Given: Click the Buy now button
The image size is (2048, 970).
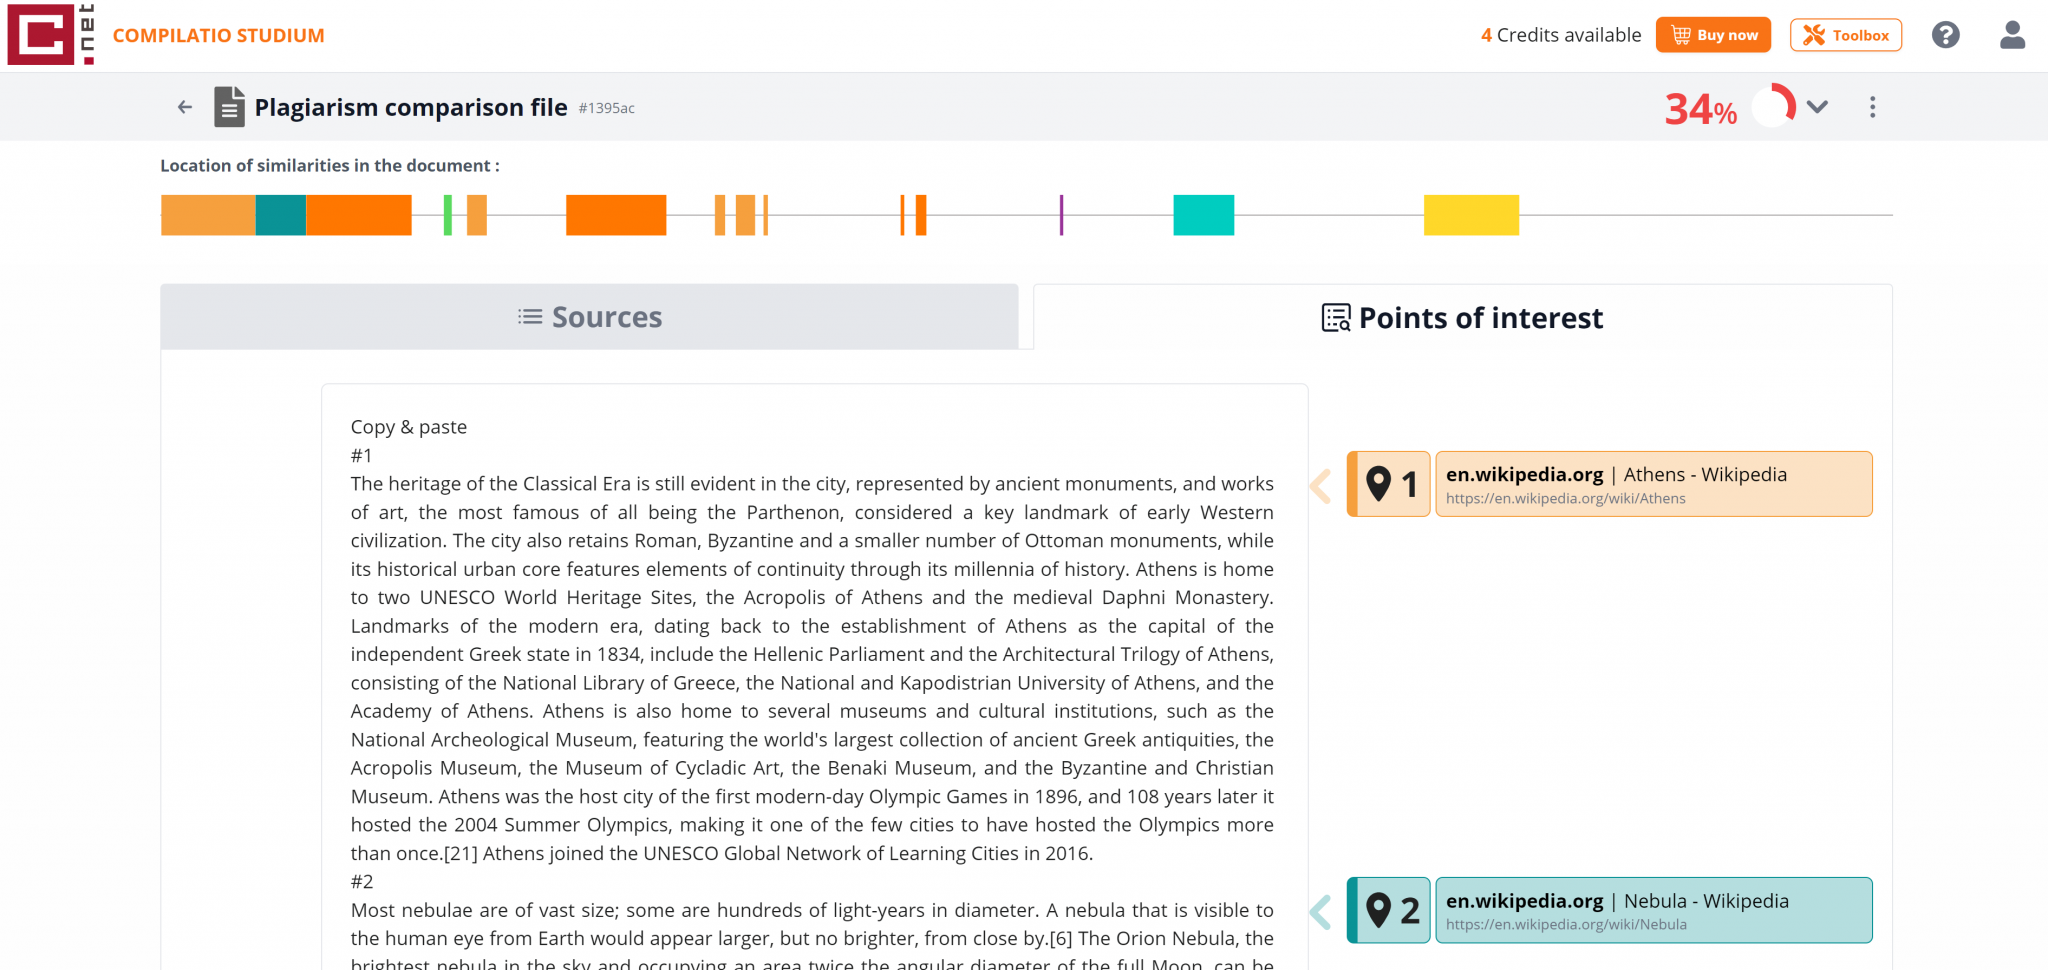Looking at the screenshot, I should click(1713, 35).
